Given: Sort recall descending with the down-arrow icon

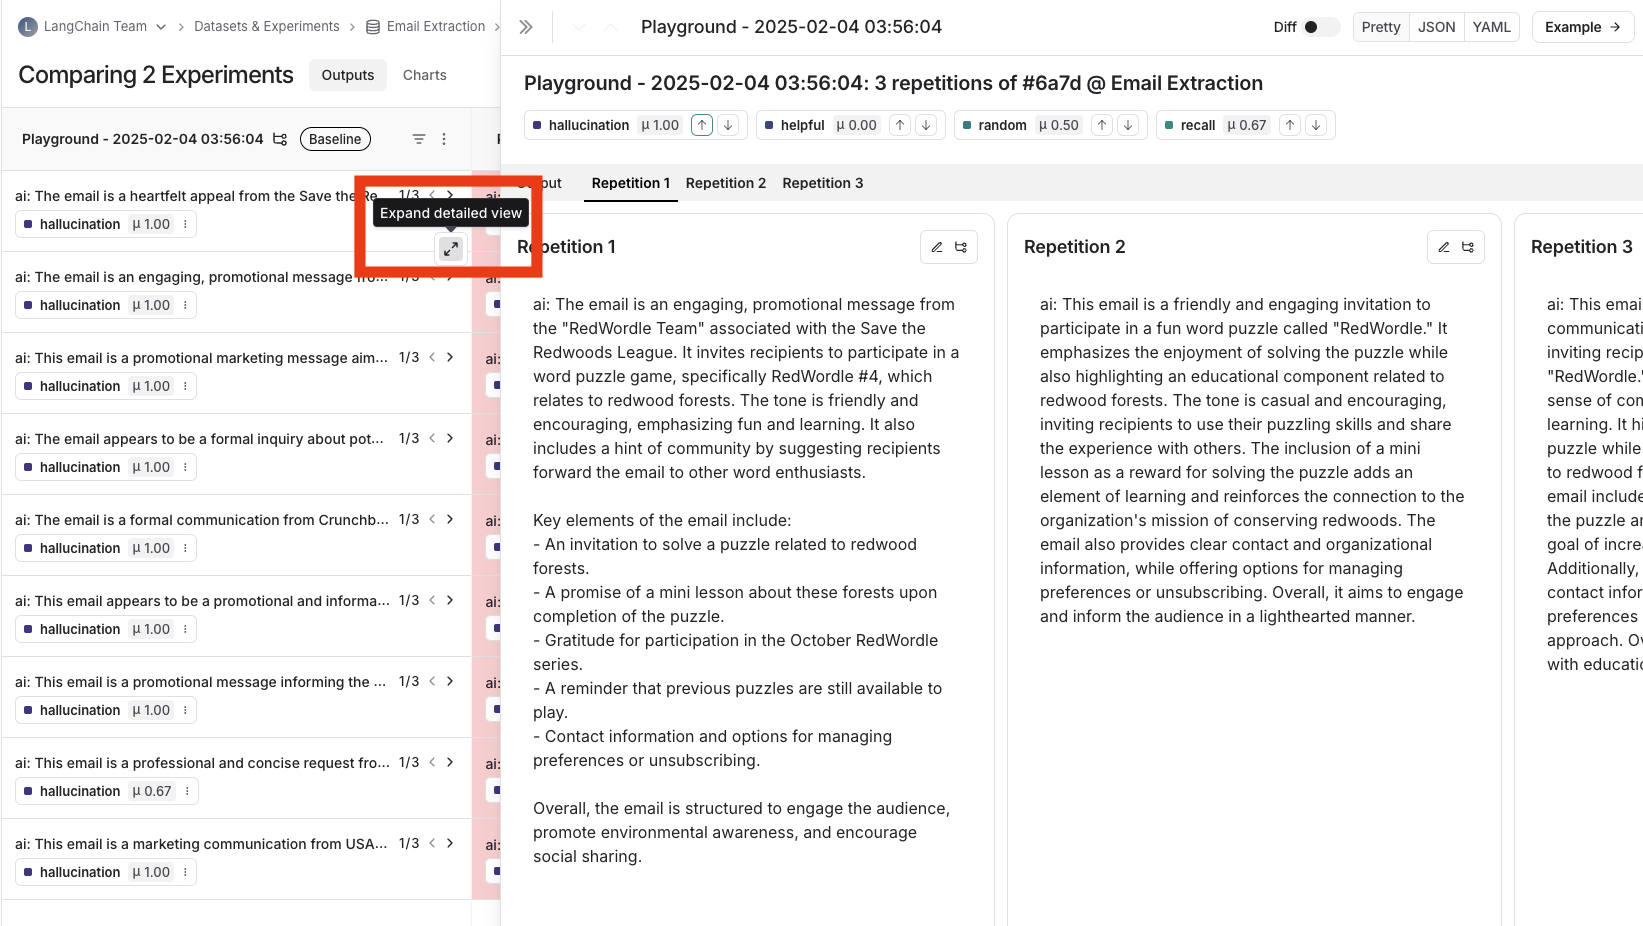Looking at the screenshot, I should coord(1317,124).
